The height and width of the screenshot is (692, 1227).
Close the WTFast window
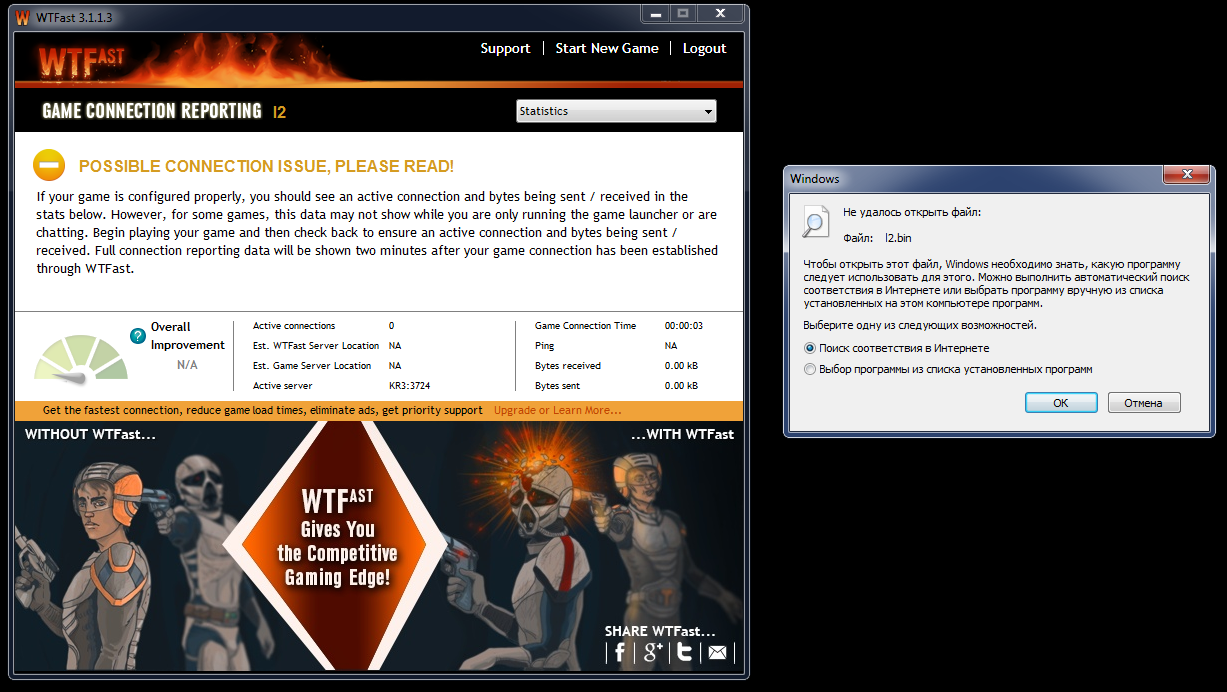coord(719,13)
